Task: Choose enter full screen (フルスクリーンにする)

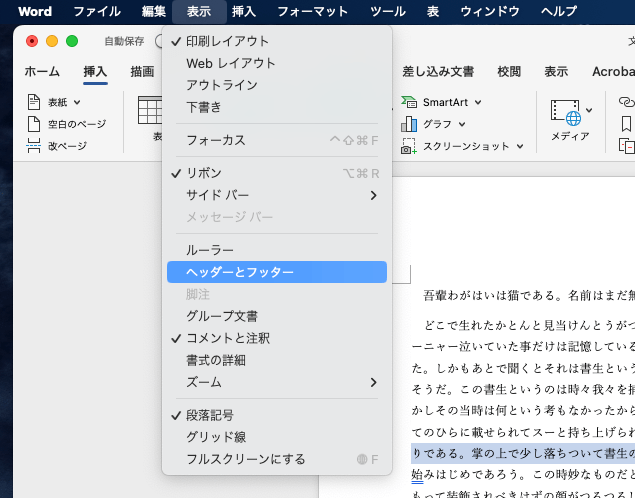Action: 277,459
